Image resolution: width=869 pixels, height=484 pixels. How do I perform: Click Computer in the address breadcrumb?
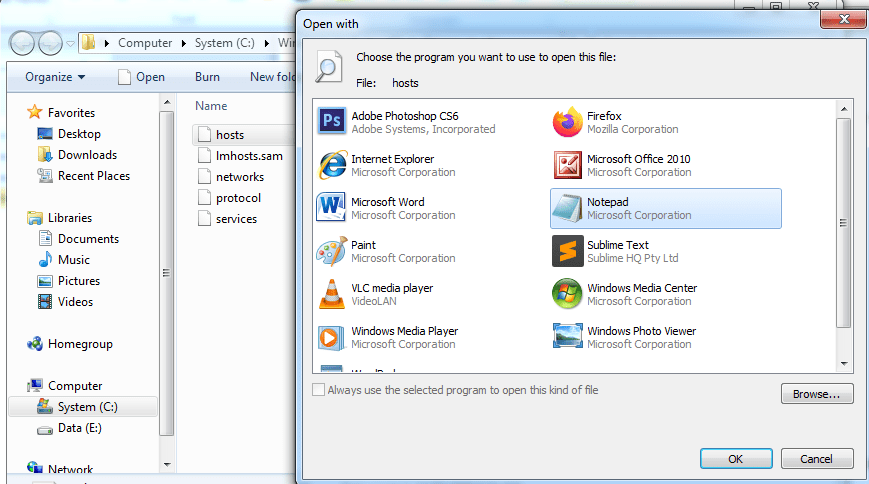pyautogui.click(x=145, y=43)
